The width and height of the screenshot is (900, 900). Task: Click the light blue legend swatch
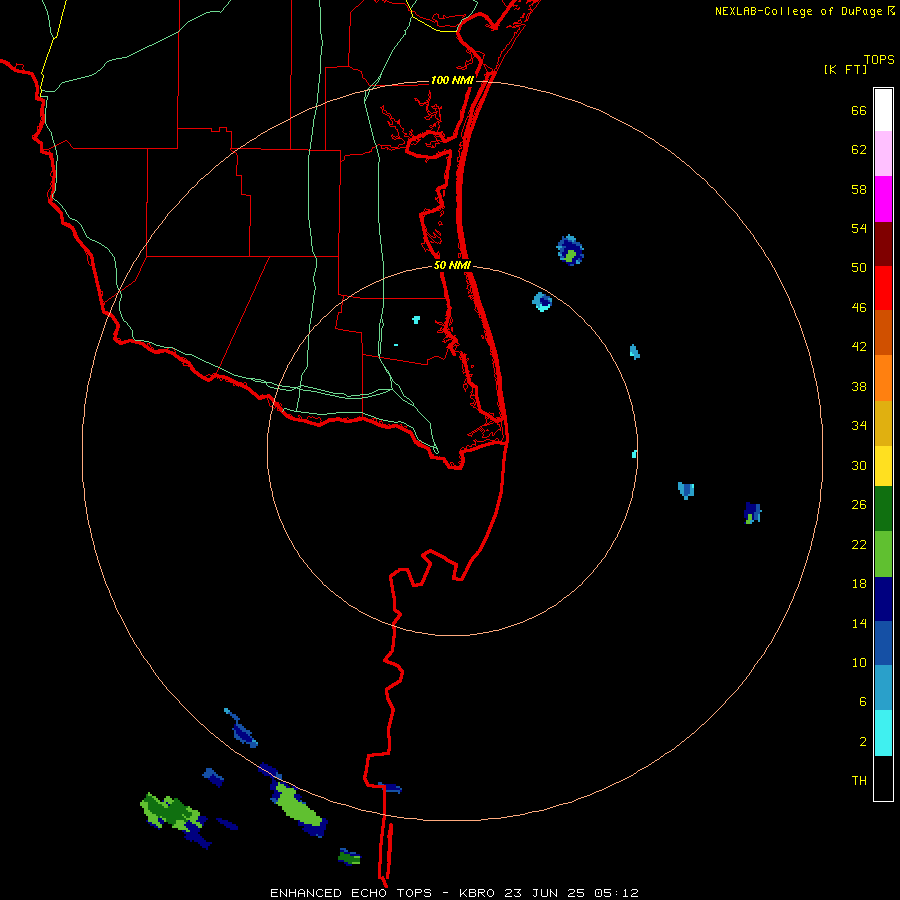(883, 688)
